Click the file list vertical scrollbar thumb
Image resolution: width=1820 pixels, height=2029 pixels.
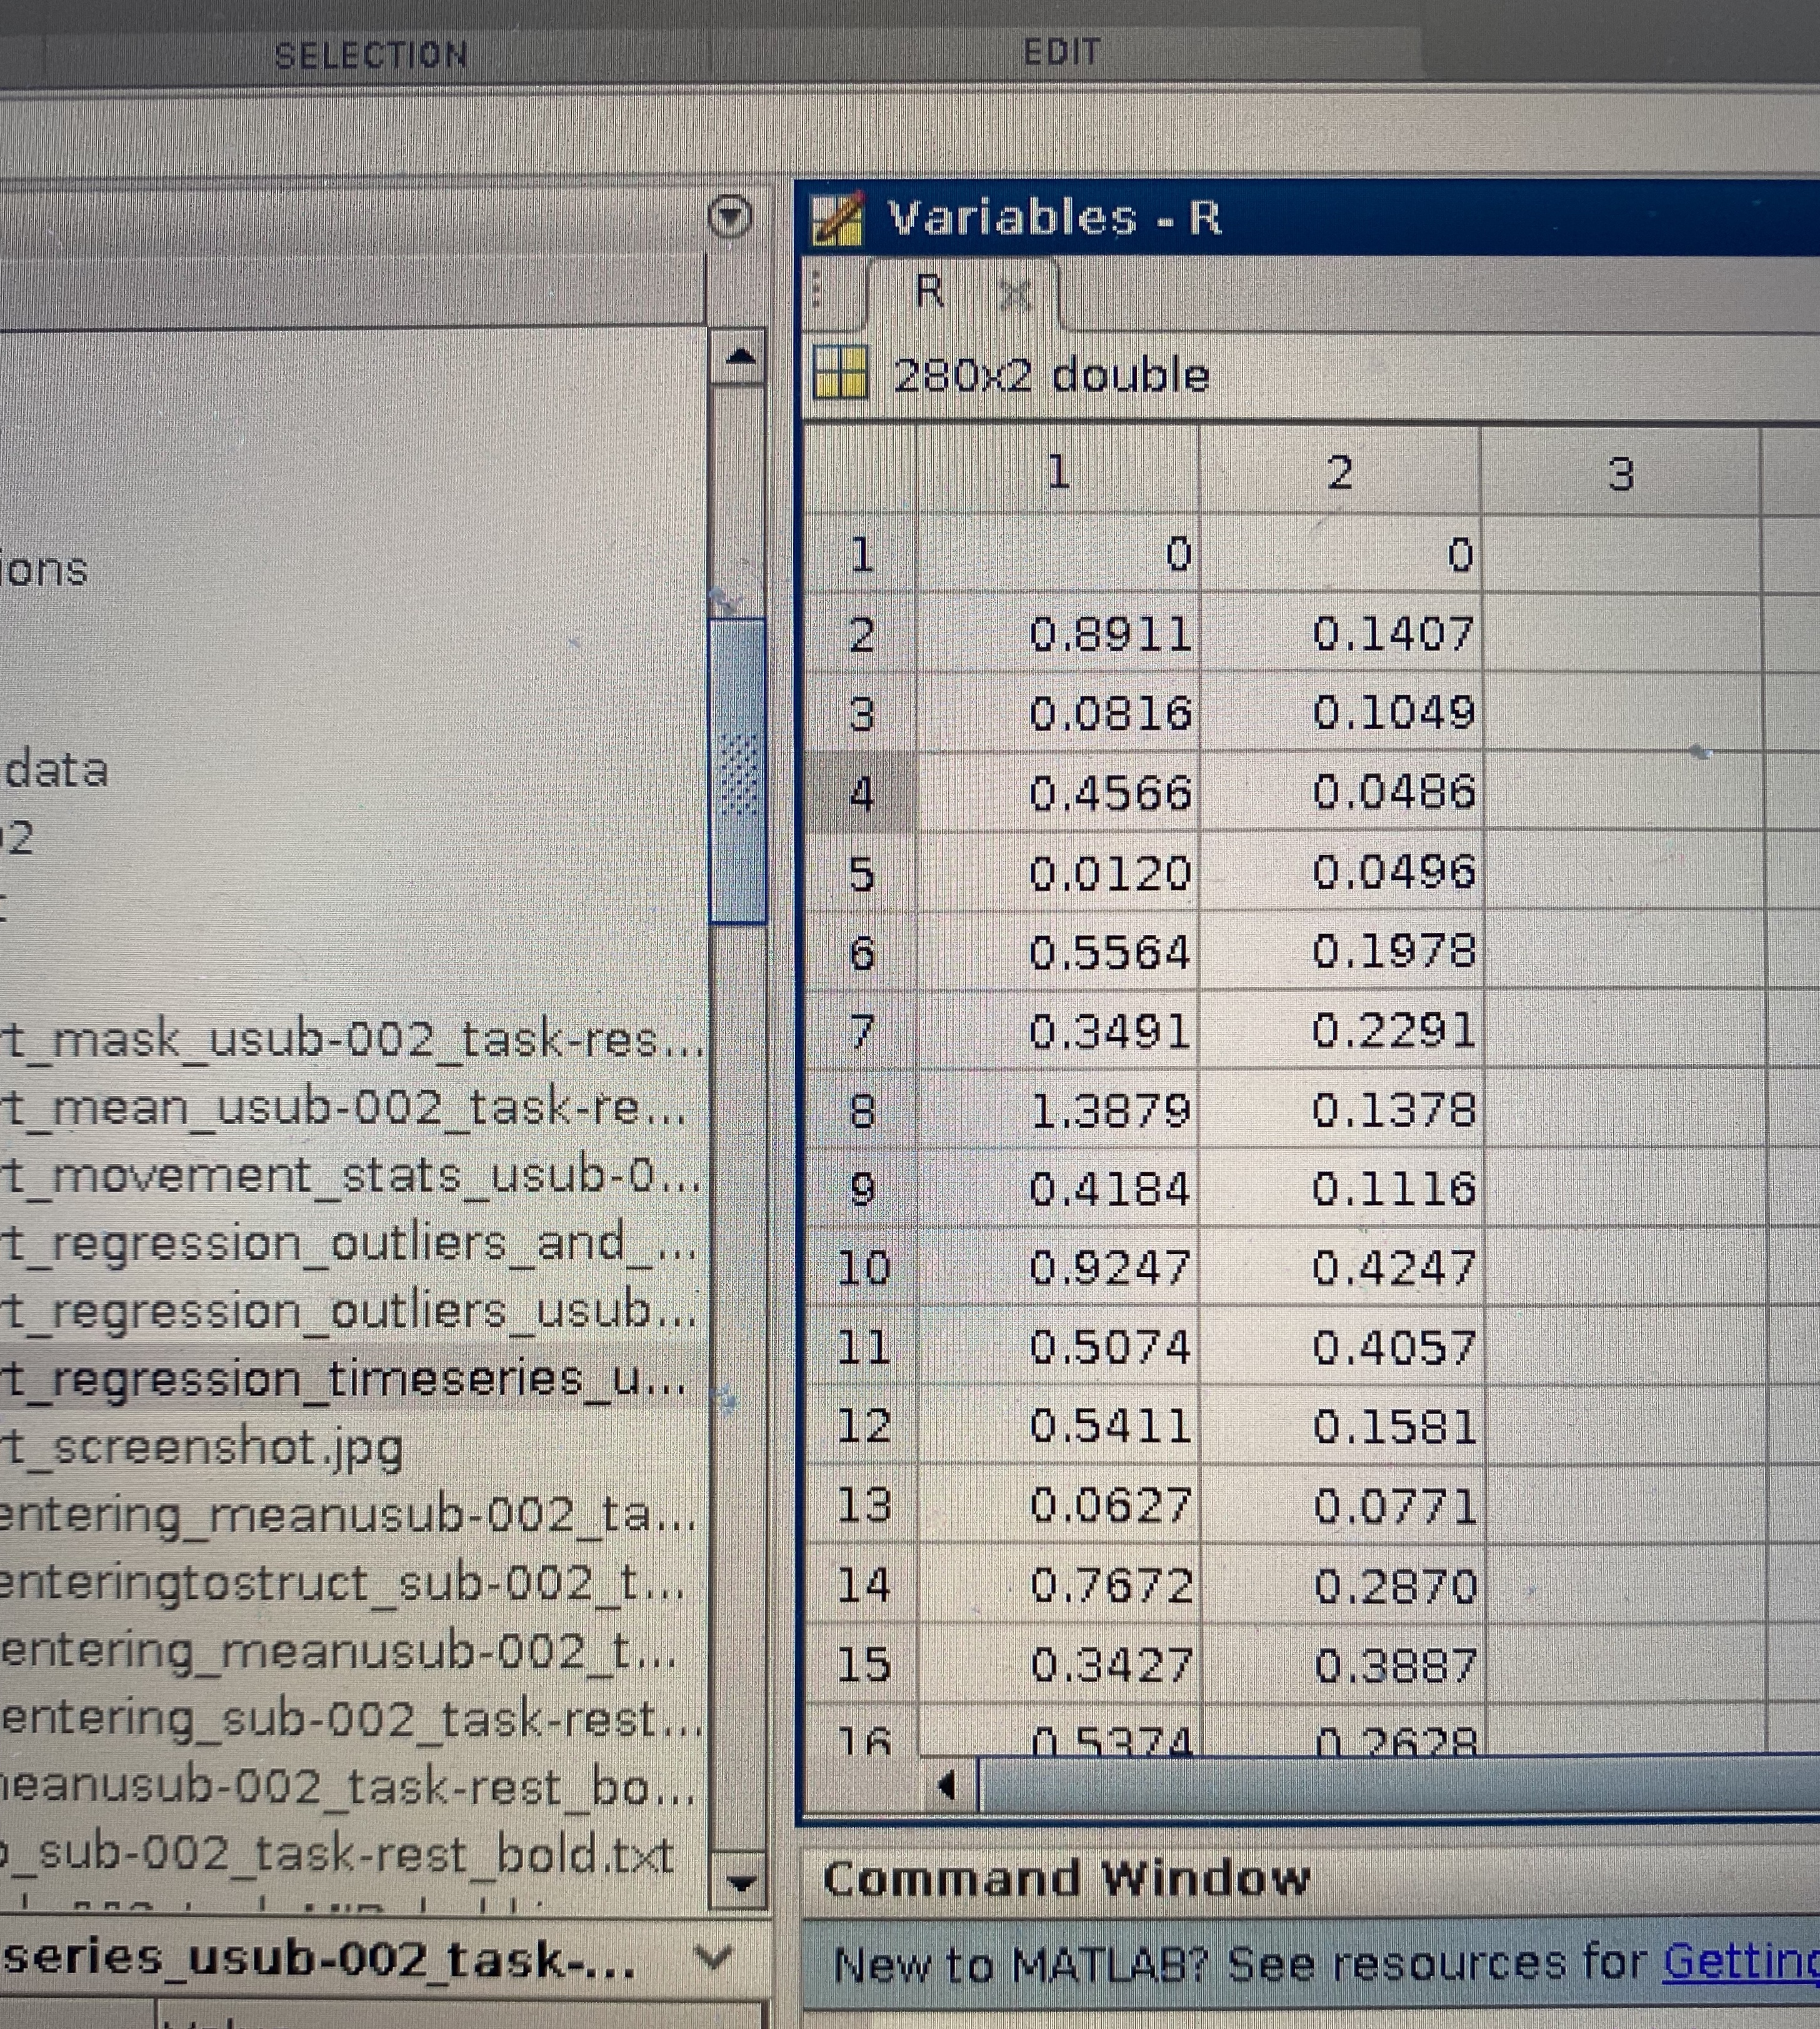tap(738, 770)
